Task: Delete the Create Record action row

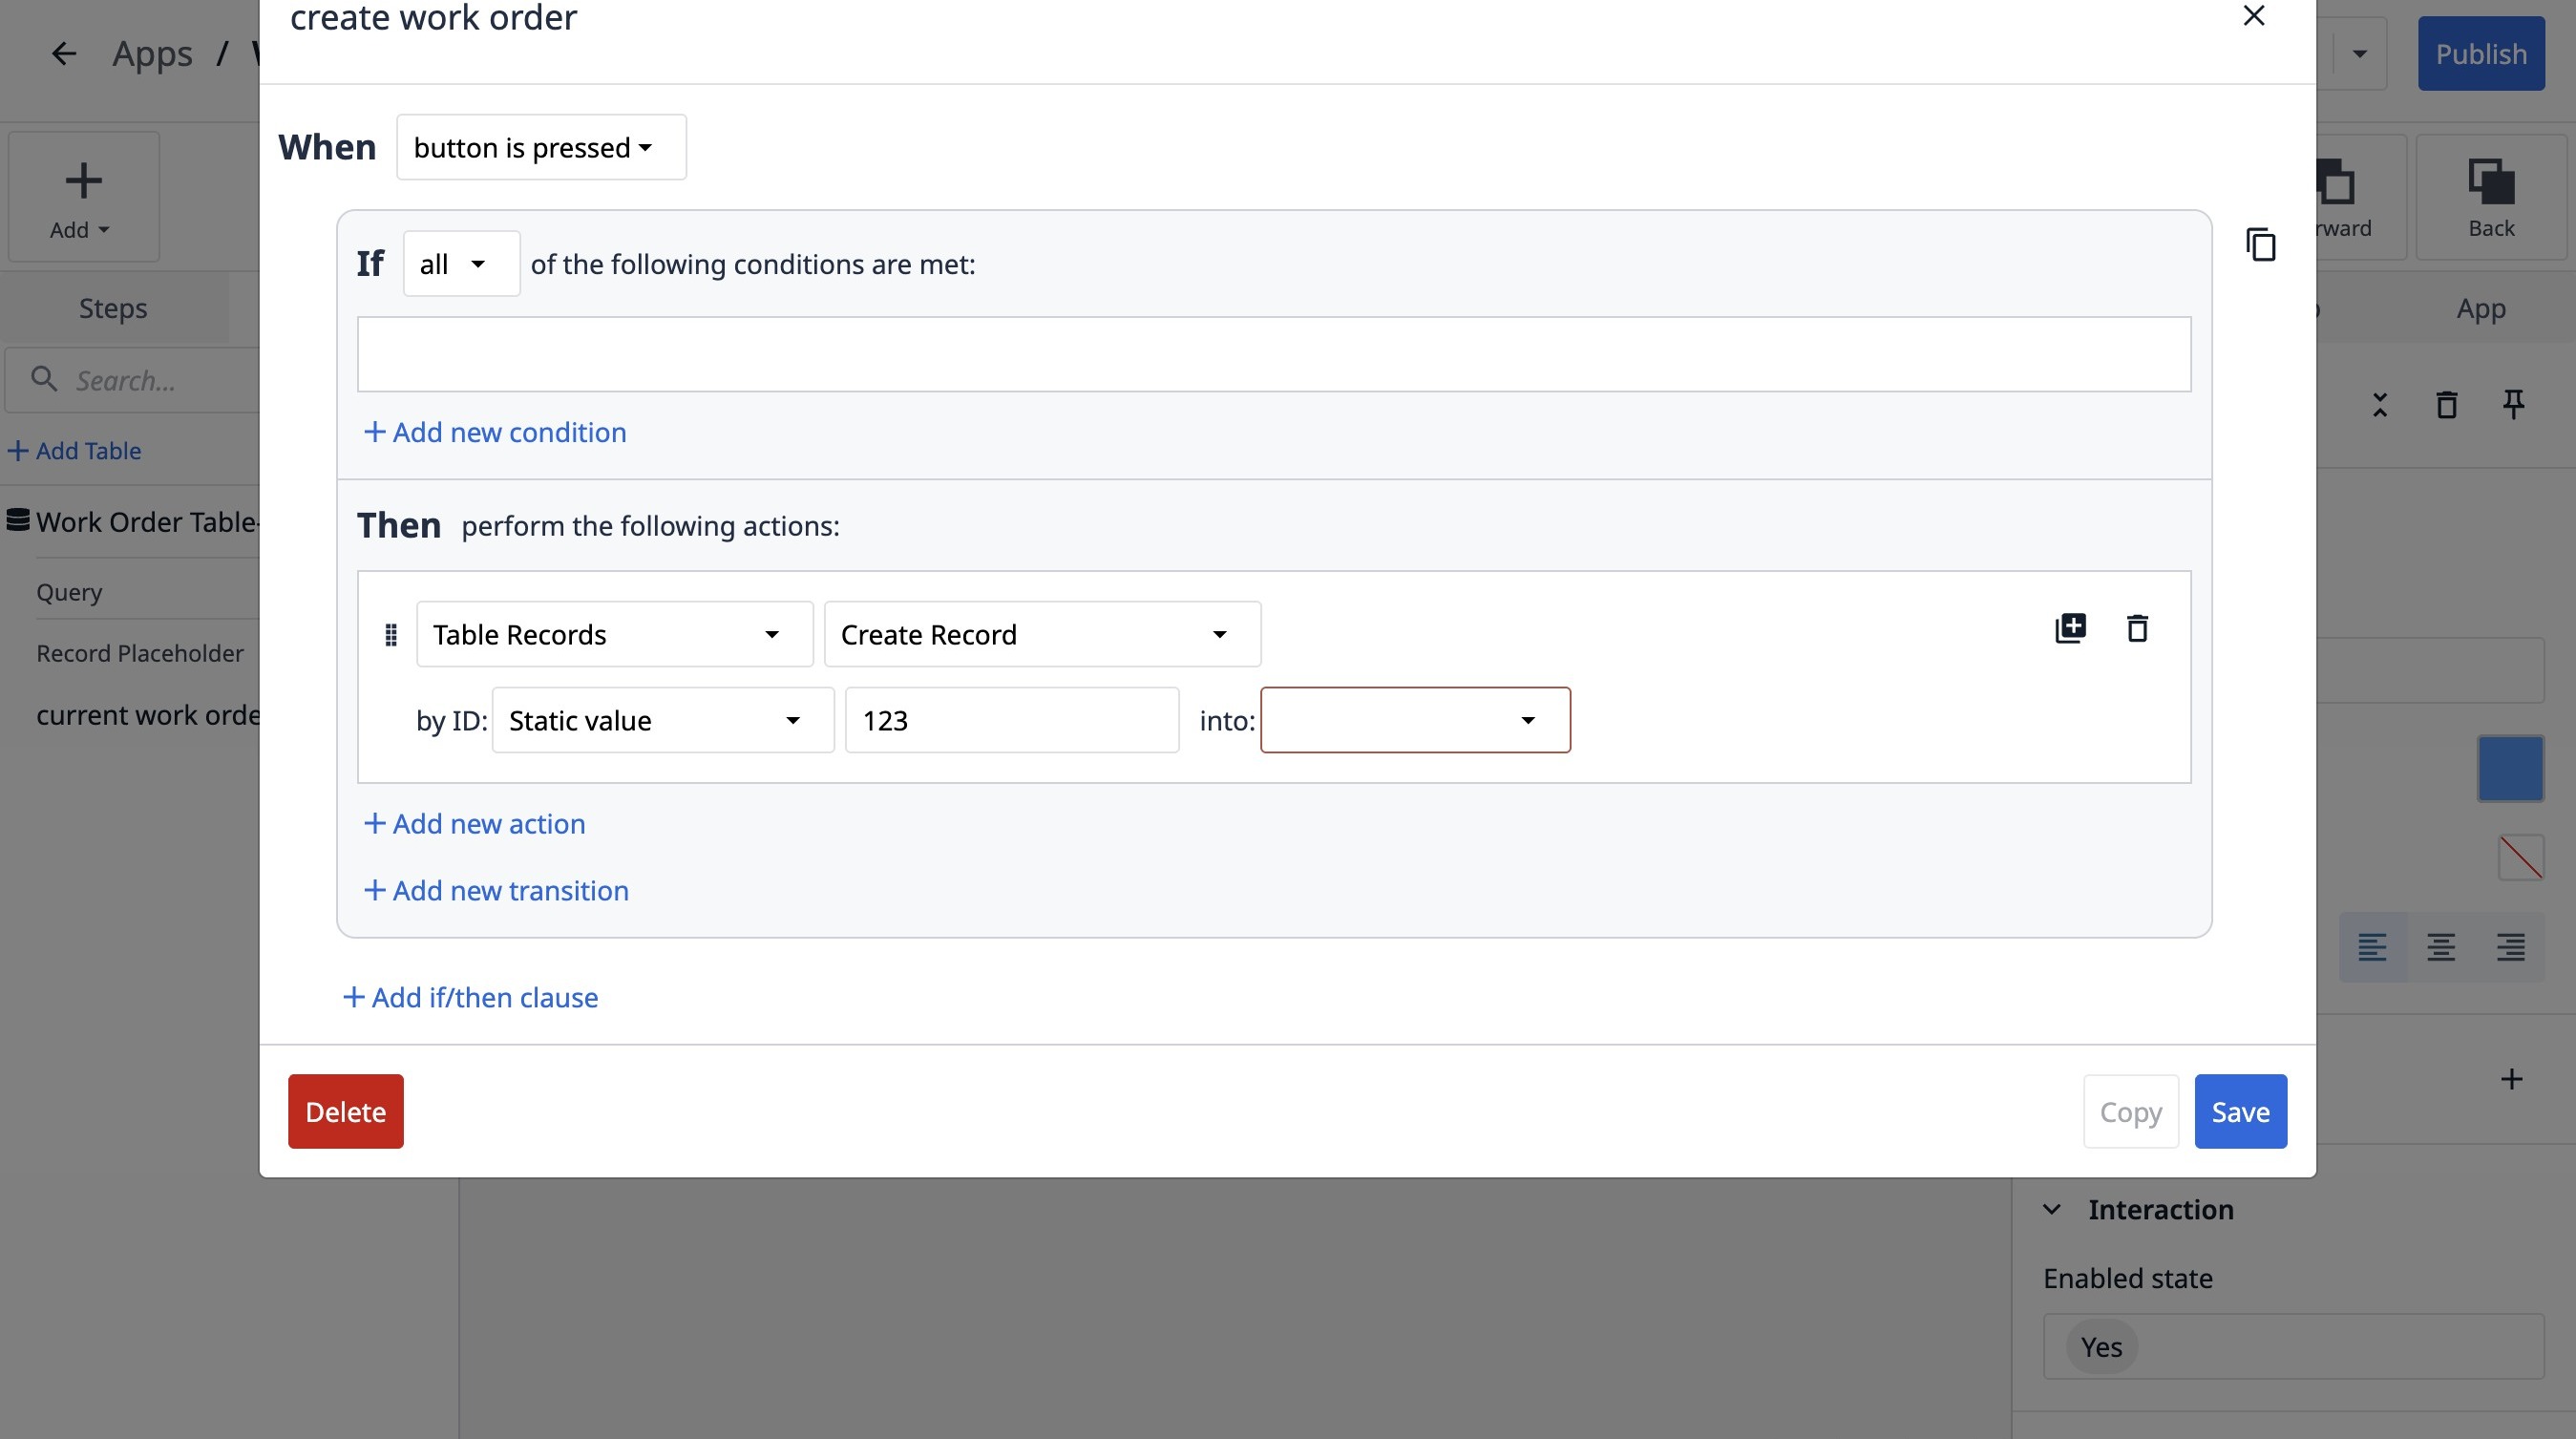Action: (x=2137, y=628)
